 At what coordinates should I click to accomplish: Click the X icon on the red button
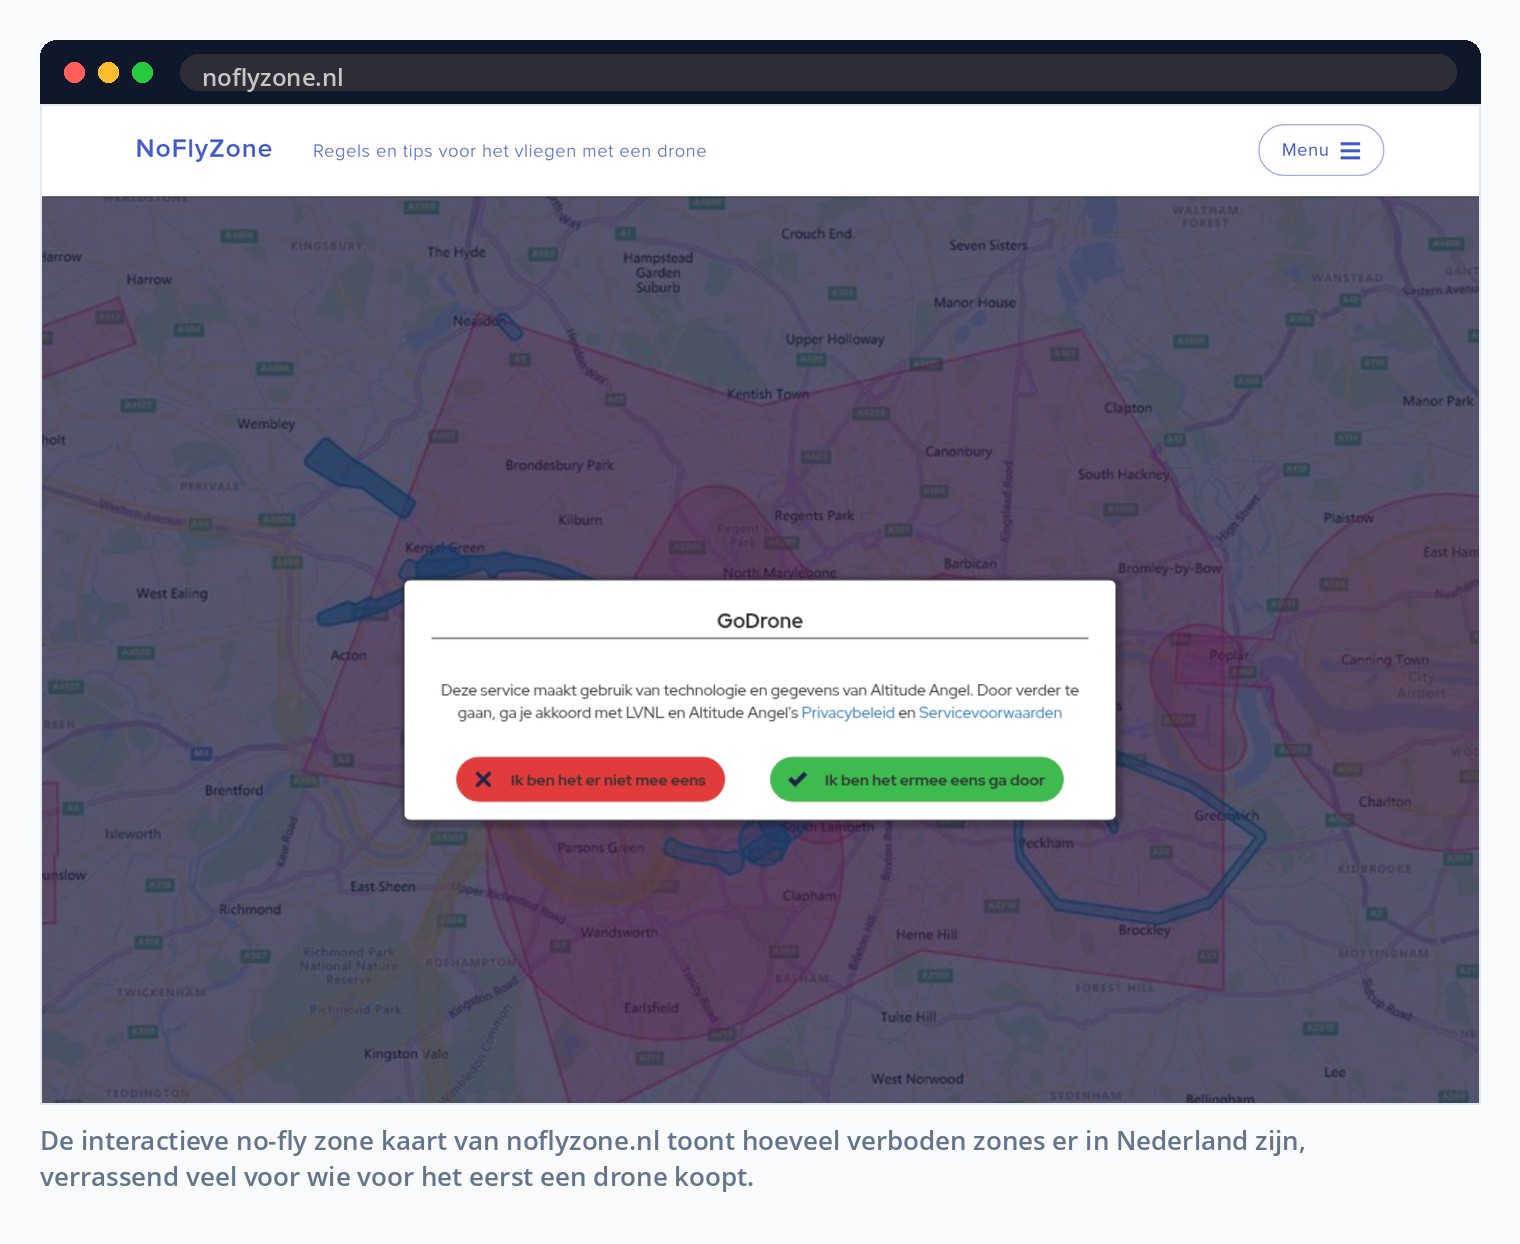[483, 779]
